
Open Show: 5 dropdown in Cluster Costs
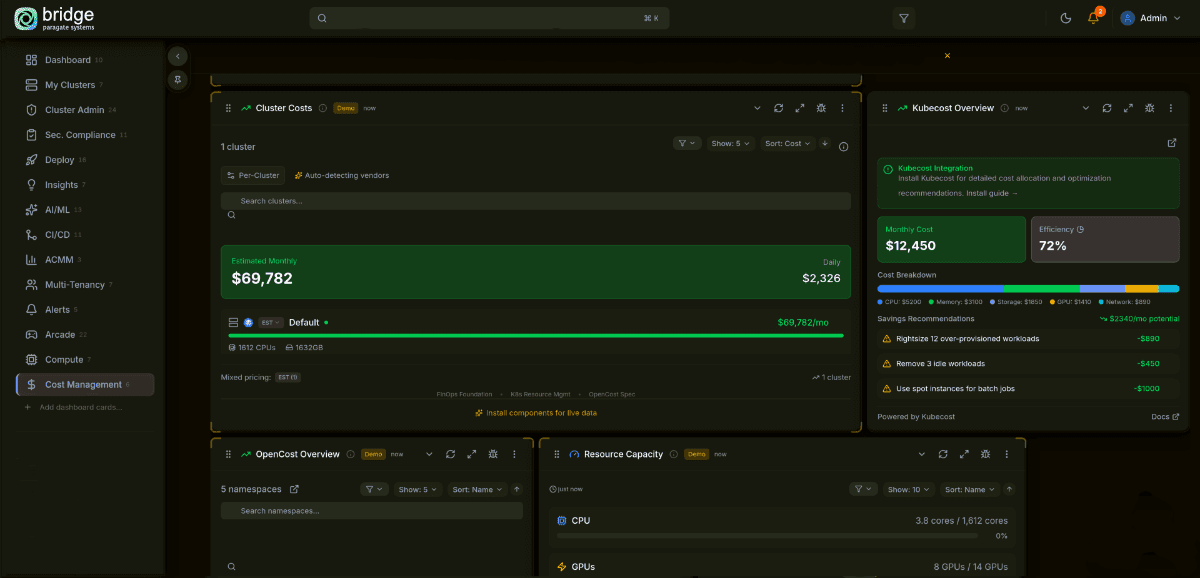tap(730, 144)
